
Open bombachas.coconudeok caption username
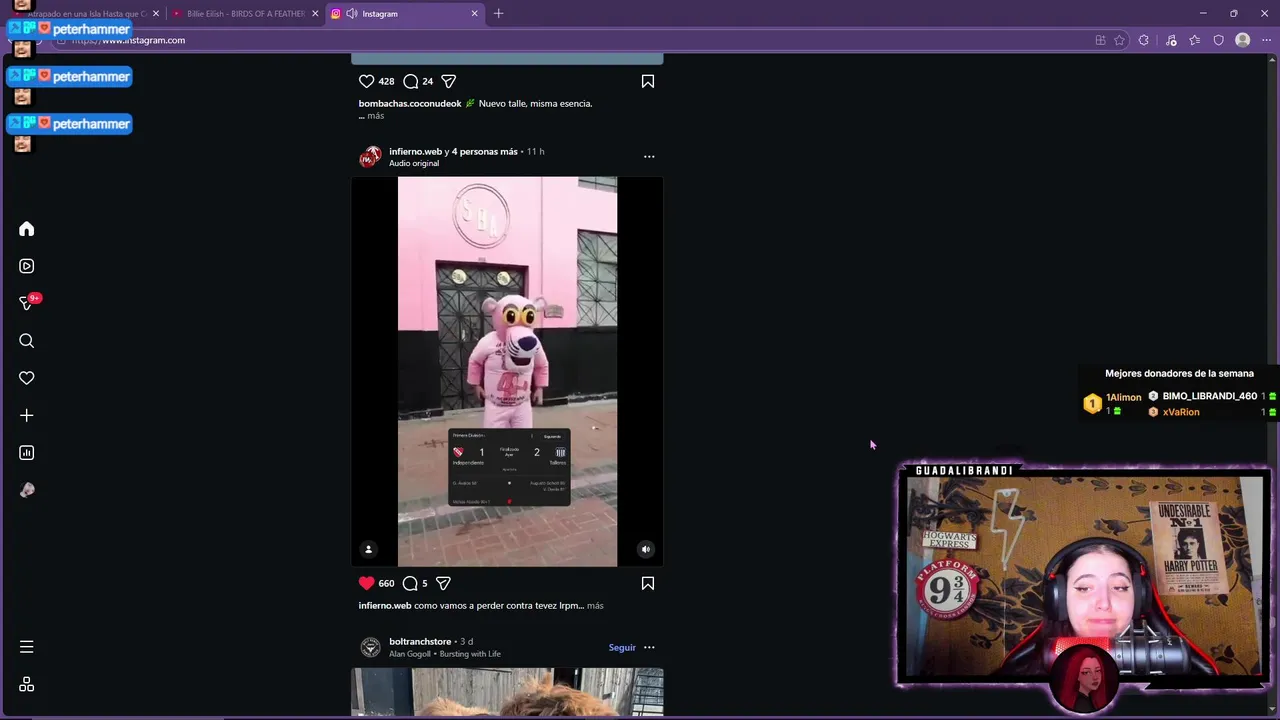pyautogui.click(x=410, y=103)
